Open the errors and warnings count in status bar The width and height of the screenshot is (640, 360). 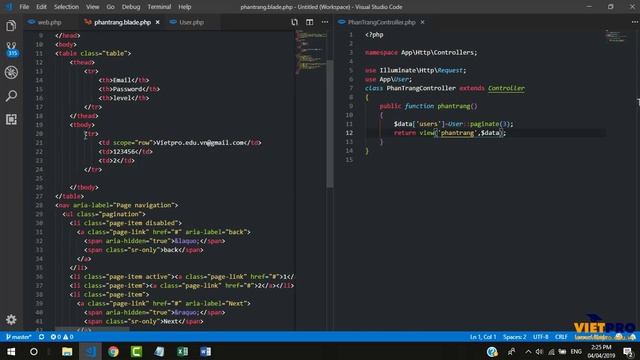pos(62,337)
